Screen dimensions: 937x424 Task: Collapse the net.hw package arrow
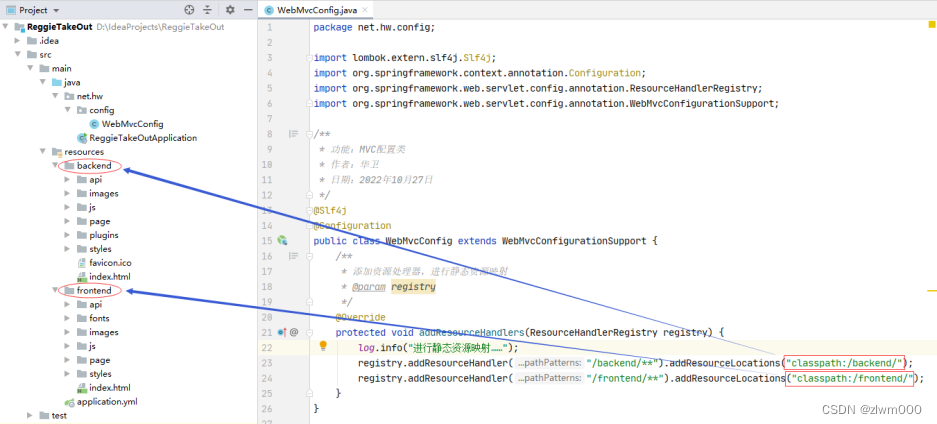click(x=56, y=96)
